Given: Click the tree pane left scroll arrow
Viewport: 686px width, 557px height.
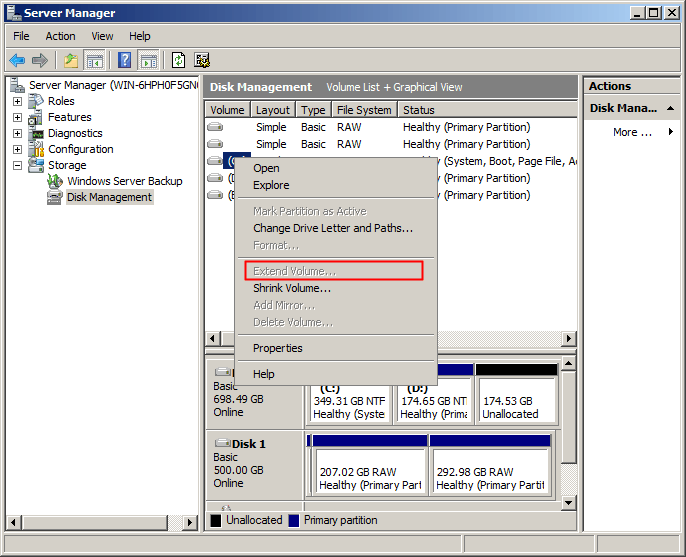Looking at the screenshot, I should click(x=14, y=522).
